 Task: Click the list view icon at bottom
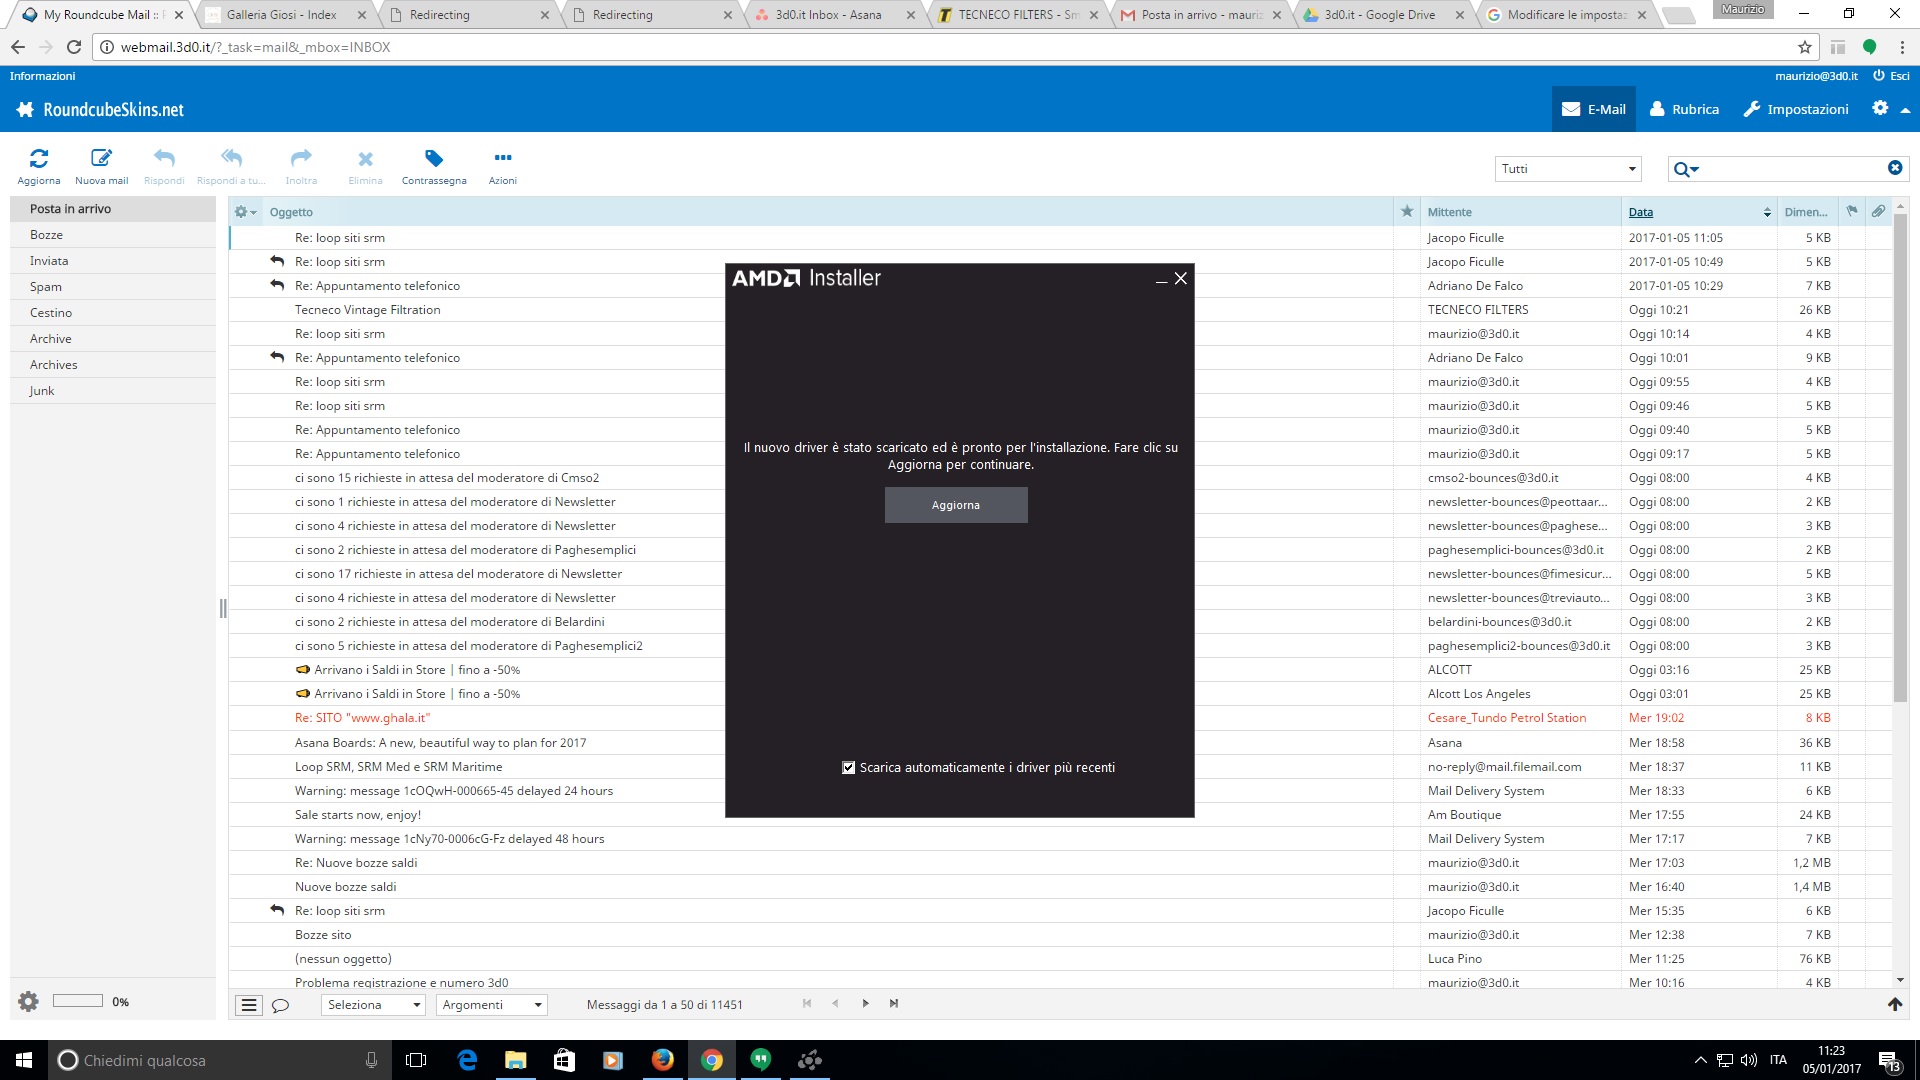249,1005
